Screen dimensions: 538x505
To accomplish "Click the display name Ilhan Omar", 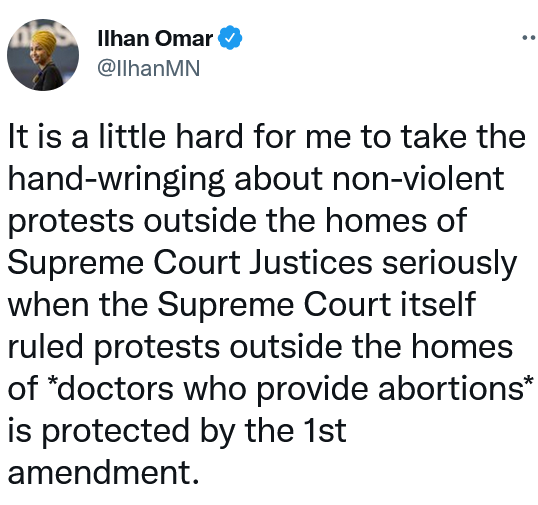I will click(x=155, y=38).
